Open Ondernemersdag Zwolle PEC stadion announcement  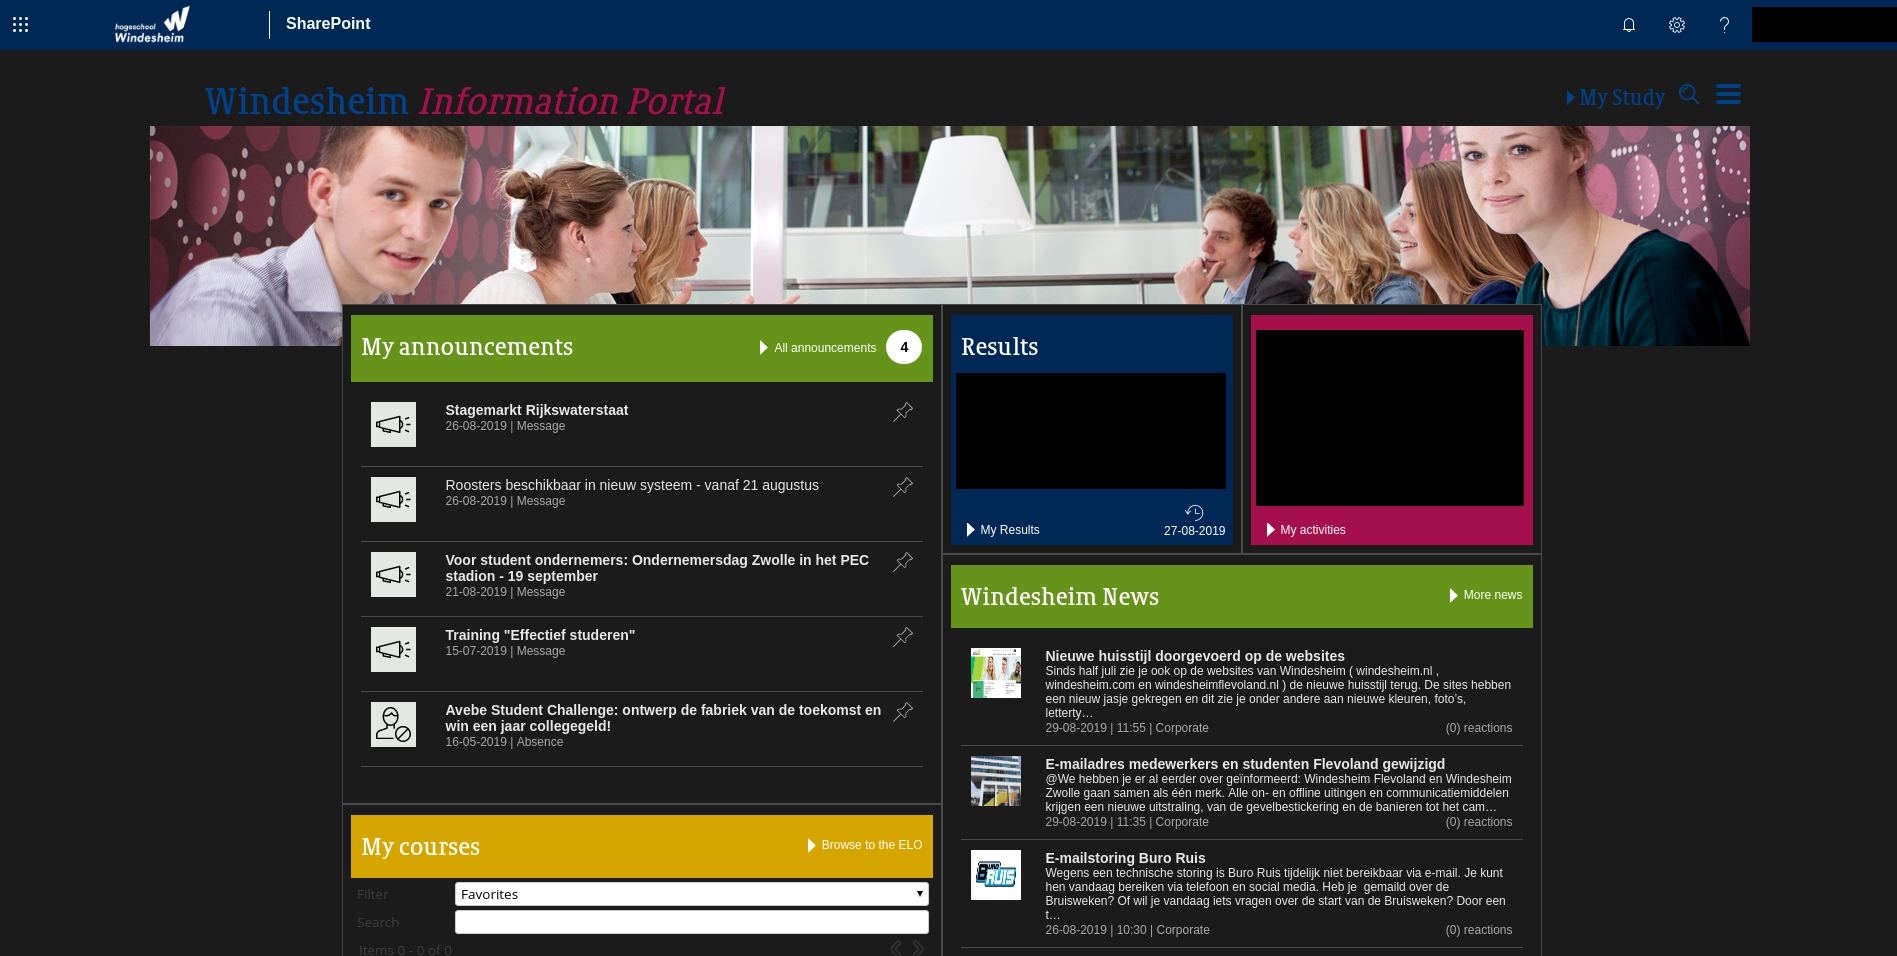tap(657, 568)
